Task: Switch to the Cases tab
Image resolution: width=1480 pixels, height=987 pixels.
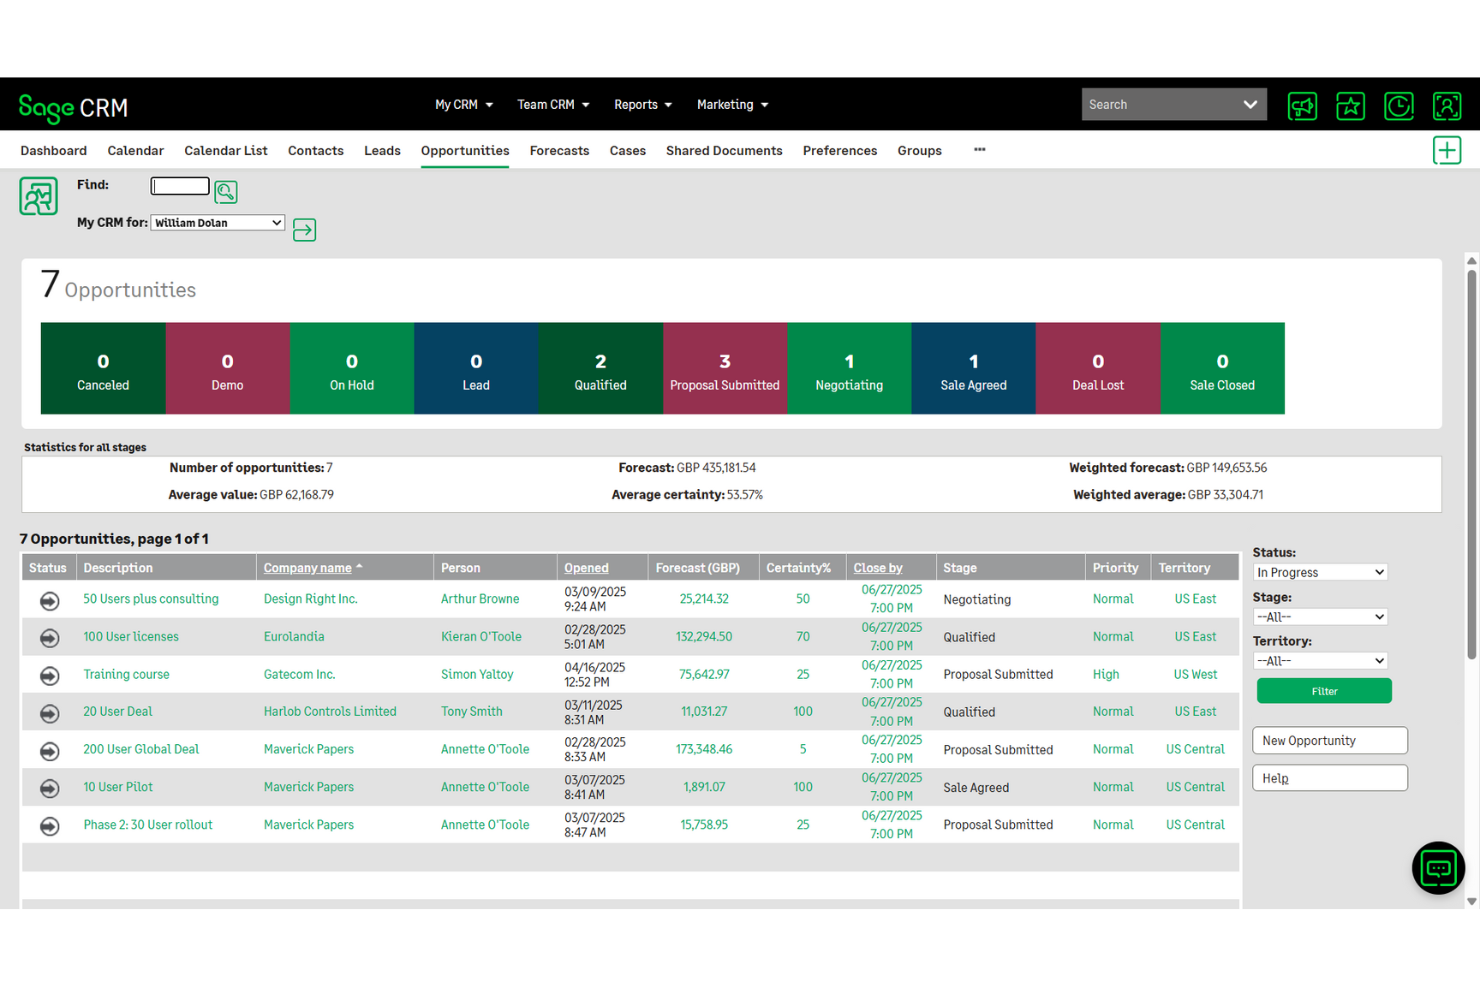Action: 627,151
